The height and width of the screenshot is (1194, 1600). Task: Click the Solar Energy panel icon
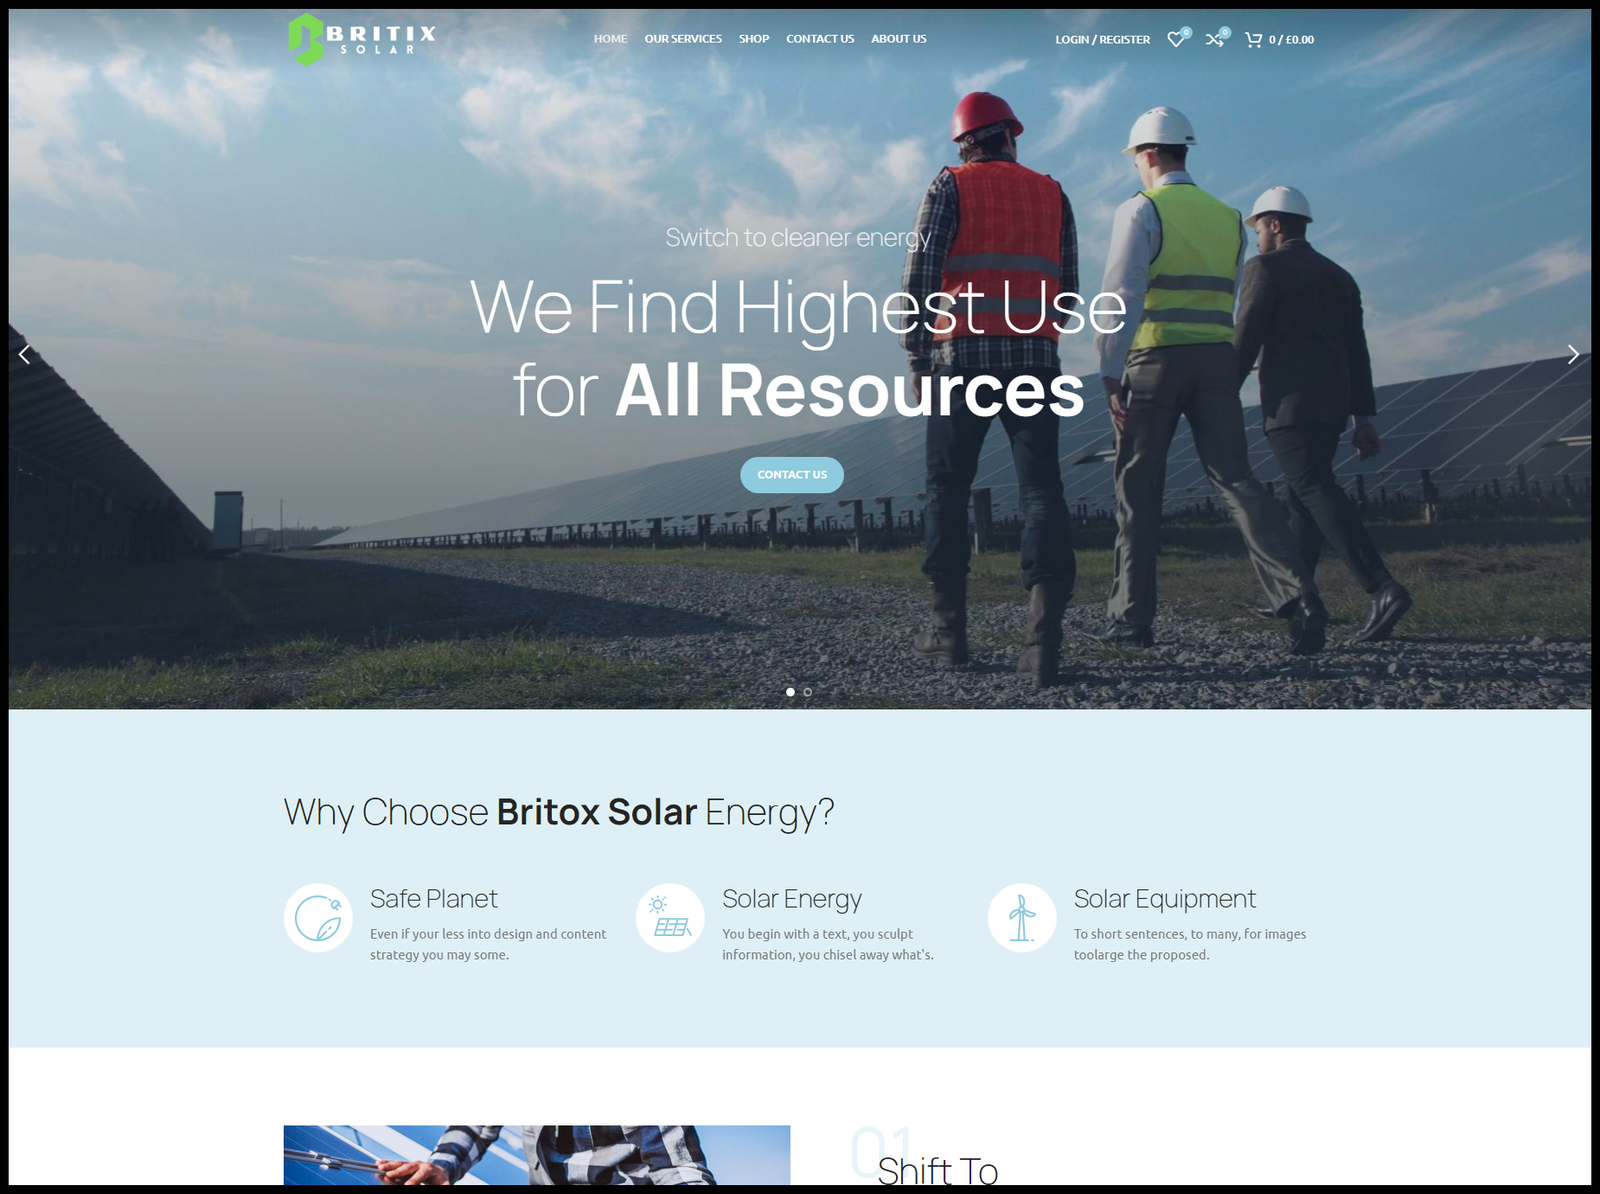point(670,917)
